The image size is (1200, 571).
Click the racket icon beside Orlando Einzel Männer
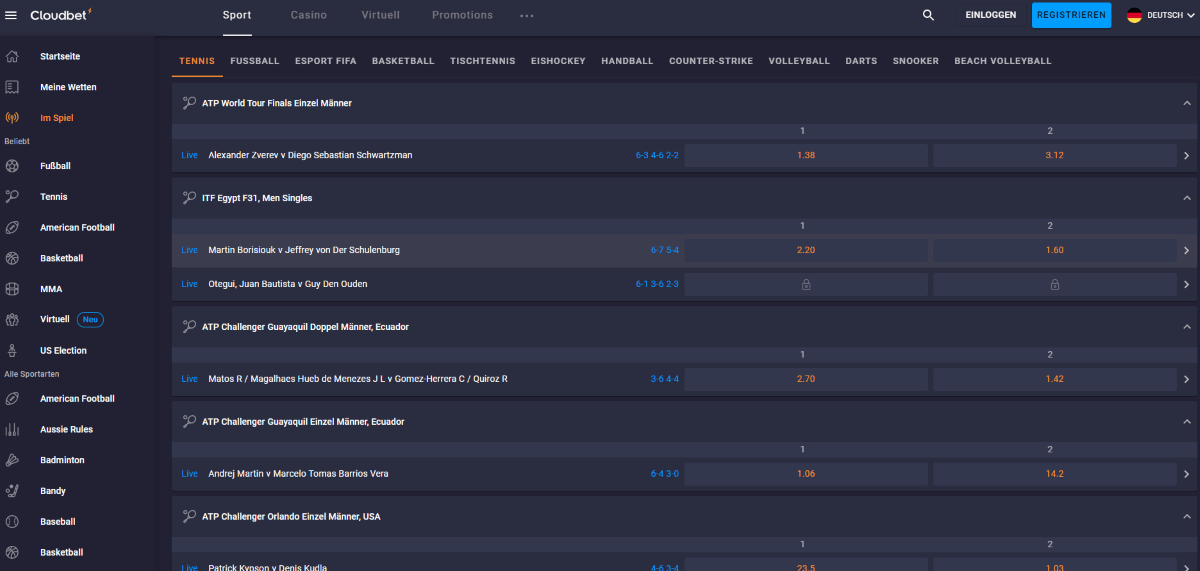(189, 517)
